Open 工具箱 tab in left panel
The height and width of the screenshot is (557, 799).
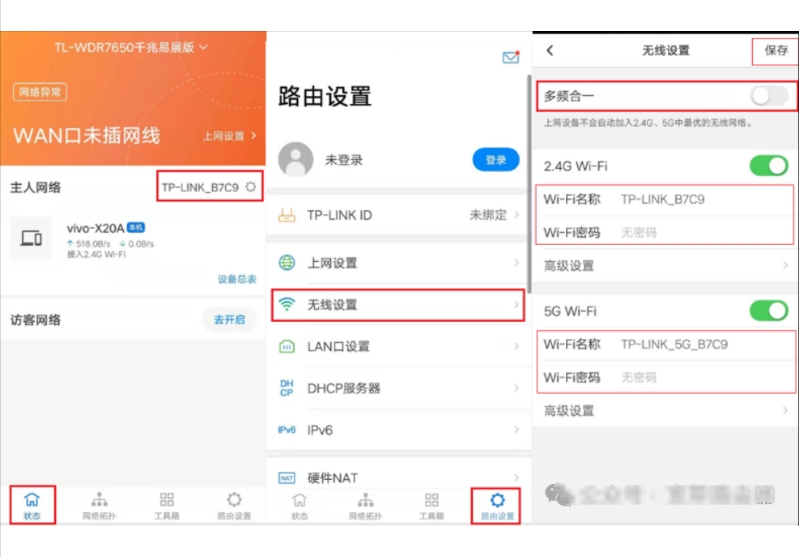[x=167, y=506]
